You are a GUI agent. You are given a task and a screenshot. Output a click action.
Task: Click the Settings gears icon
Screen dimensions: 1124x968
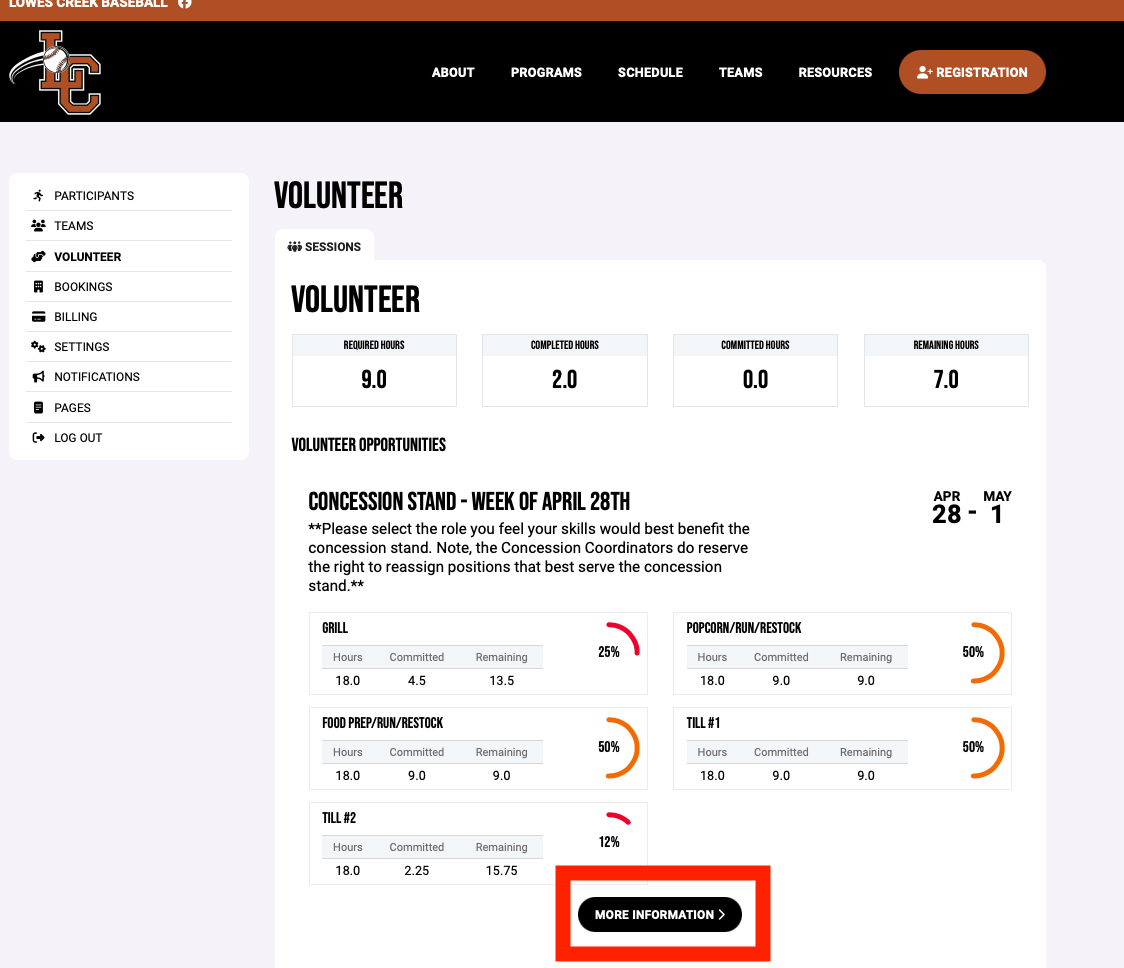click(x=38, y=347)
